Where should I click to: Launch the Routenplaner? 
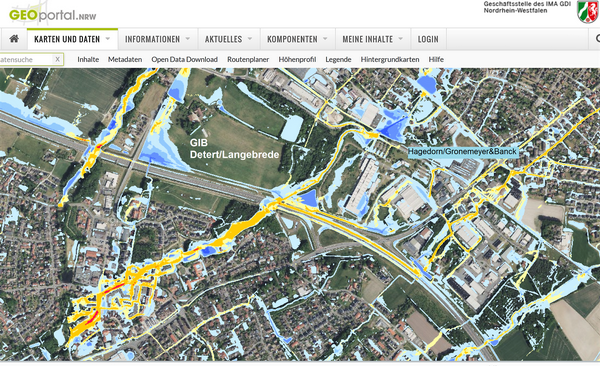tap(248, 59)
